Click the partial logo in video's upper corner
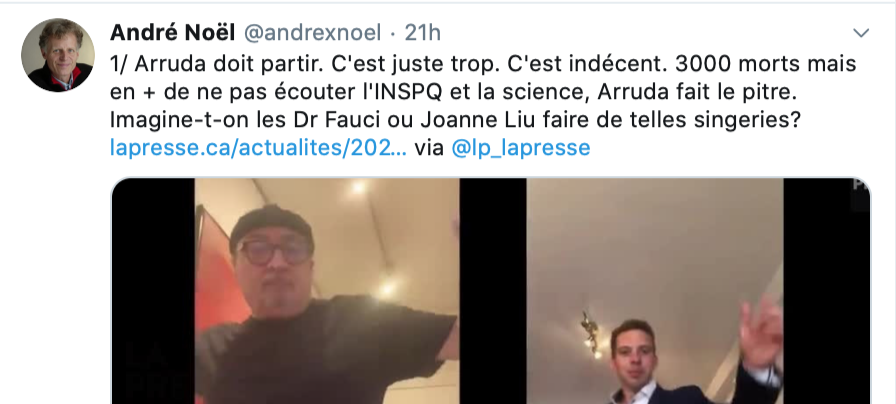 click(x=859, y=186)
